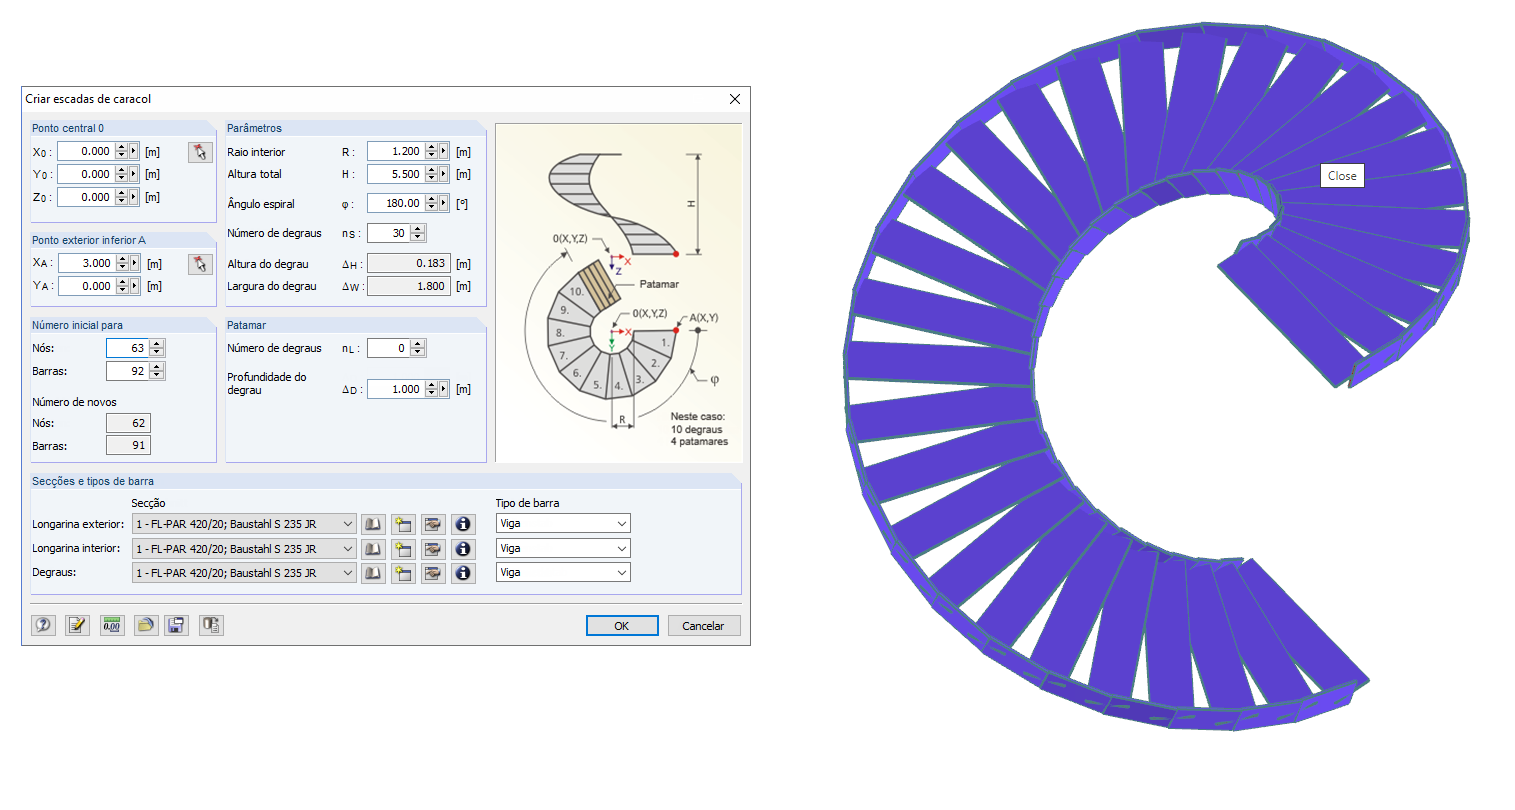Screen dimensions: 1515x810
Task: Show section info for Longarina interior
Action: [463, 549]
